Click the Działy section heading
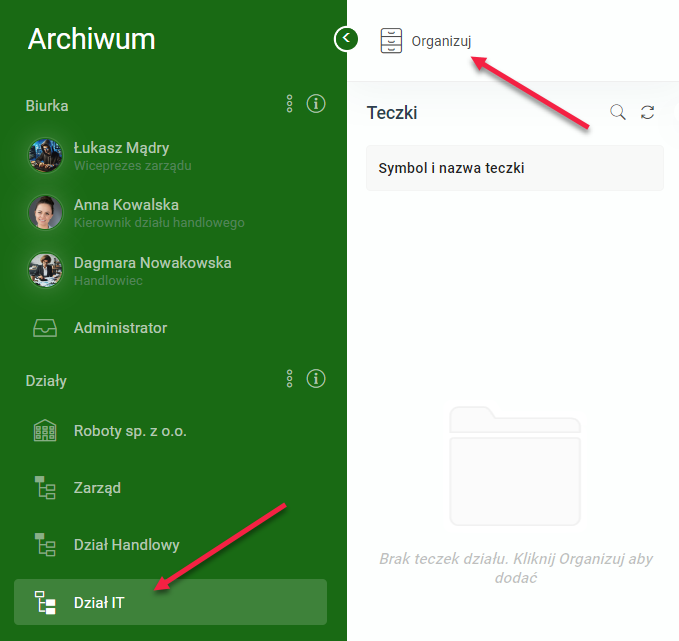 (46, 381)
